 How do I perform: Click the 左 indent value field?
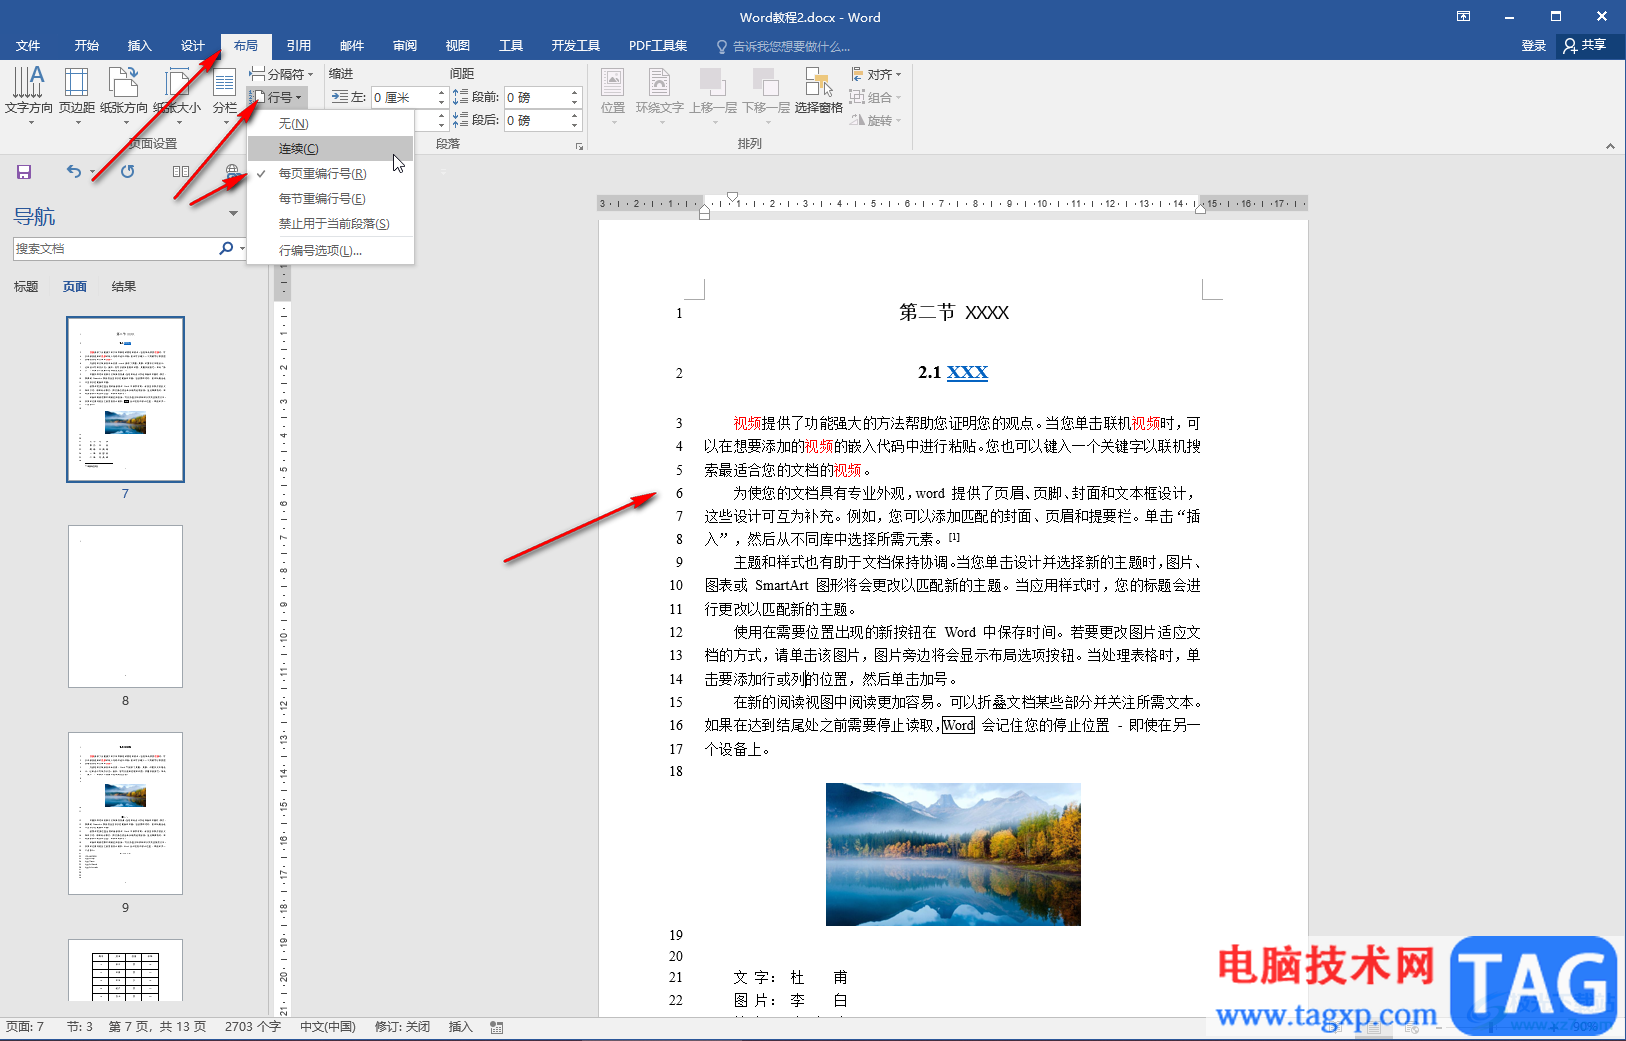[404, 97]
